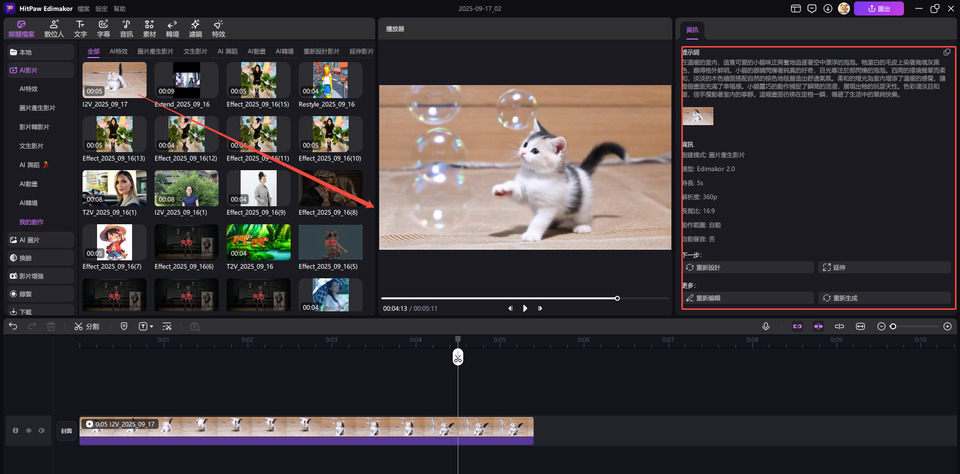960x474 pixels.
Task: Click the timeline zoom slider handle
Action: 893,326
